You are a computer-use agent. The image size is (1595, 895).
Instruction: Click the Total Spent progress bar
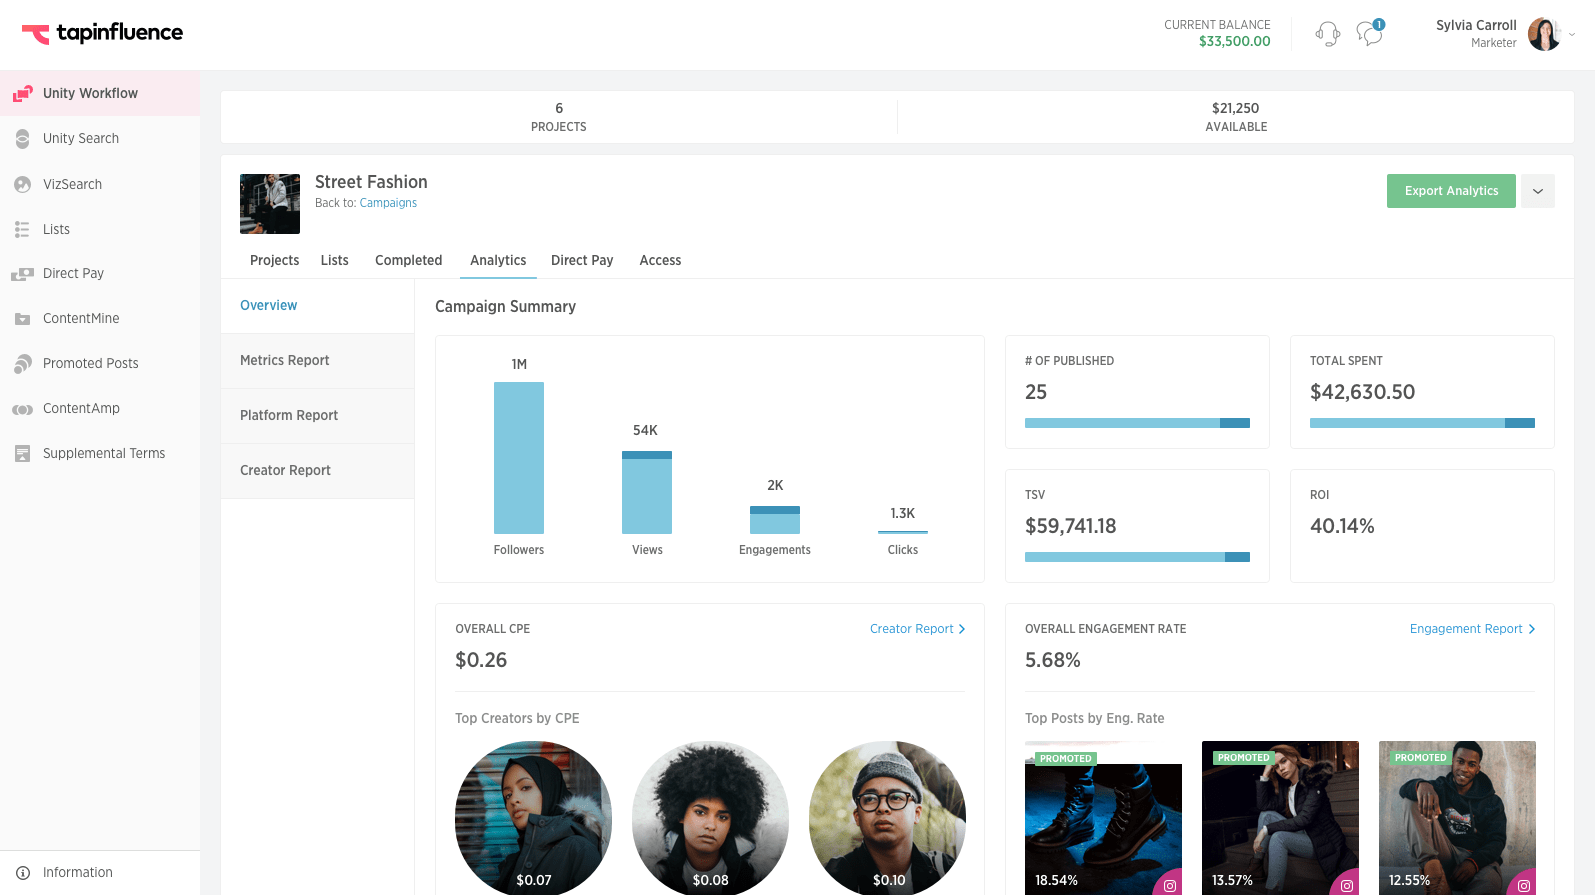[x=1421, y=423]
